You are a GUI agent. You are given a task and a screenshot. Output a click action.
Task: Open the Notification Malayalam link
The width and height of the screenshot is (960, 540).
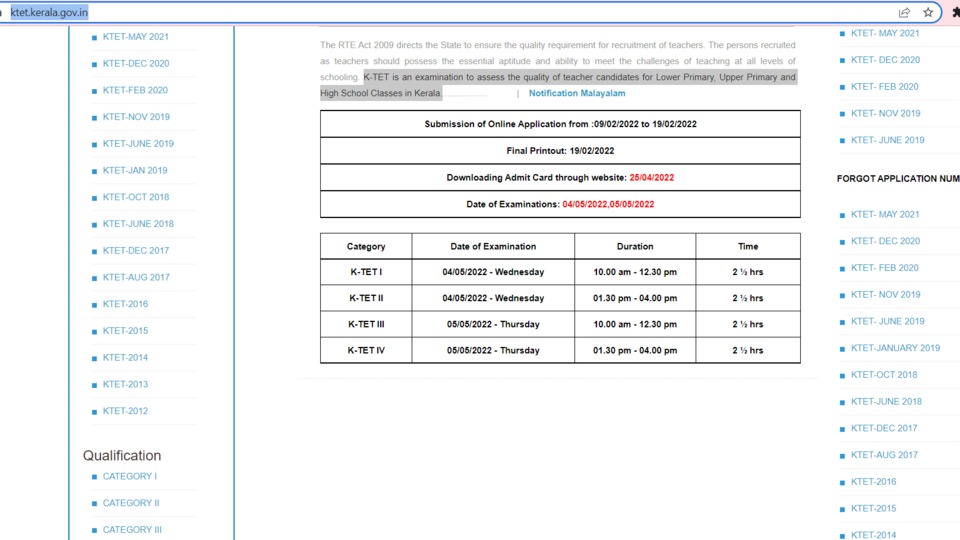577,93
